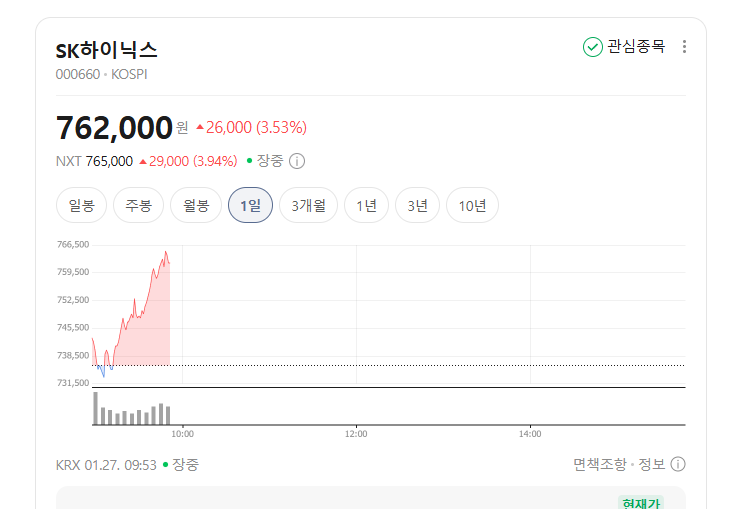Select the 일봉 daily candle tab
This screenshot has height=509, width=739.
[82, 206]
